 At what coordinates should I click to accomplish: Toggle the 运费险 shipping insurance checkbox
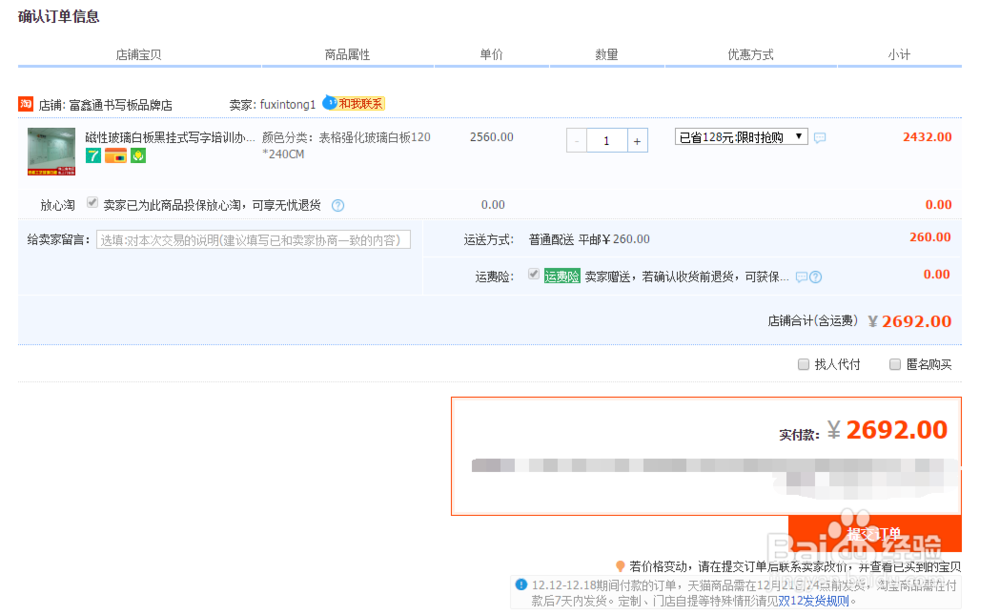pyautogui.click(x=533, y=276)
